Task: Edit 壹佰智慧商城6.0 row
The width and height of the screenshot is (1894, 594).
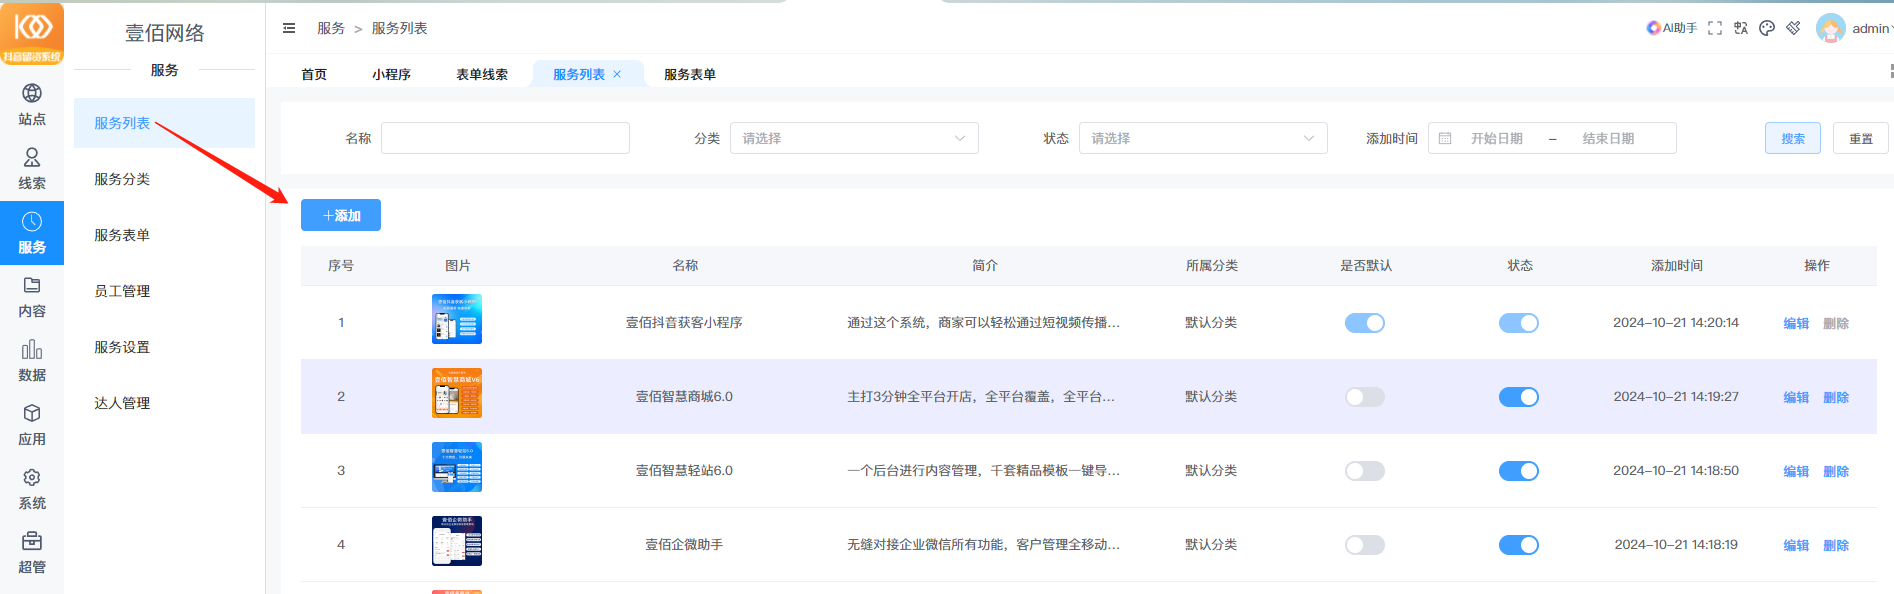Action: pos(1796,397)
